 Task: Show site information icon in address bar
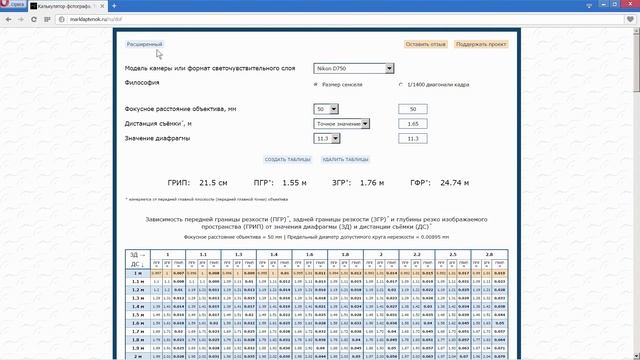tap(62, 19)
